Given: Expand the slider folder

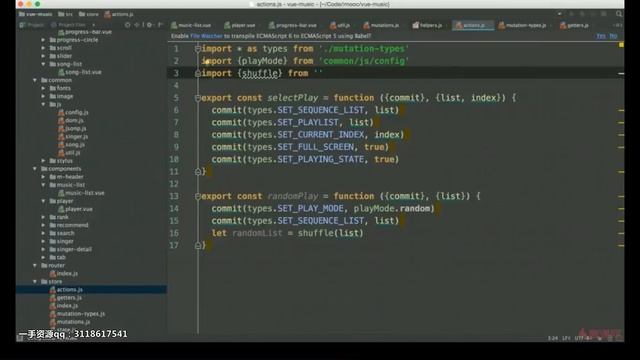Looking at the screenshot, I should tap(43, 56).
